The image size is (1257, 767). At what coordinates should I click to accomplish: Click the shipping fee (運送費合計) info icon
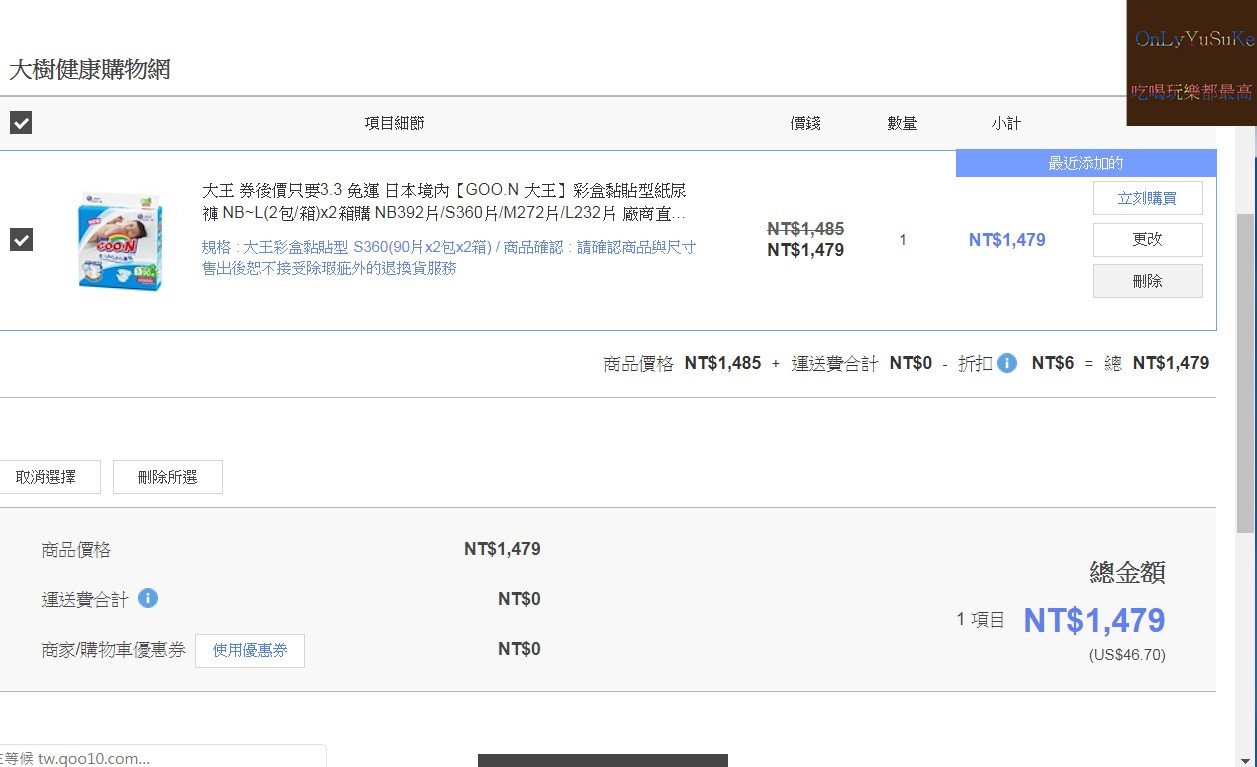[148, 599]
